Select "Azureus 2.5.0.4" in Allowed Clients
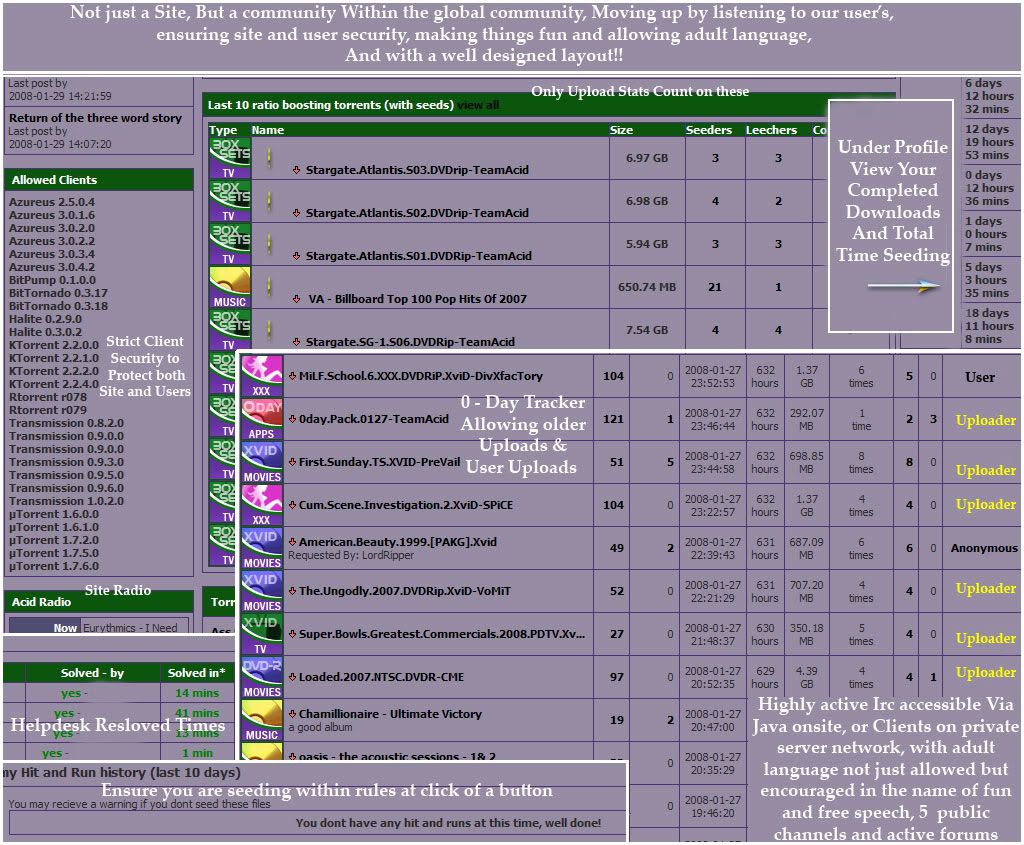This screenshot has width=1024, height=845. 52,202
